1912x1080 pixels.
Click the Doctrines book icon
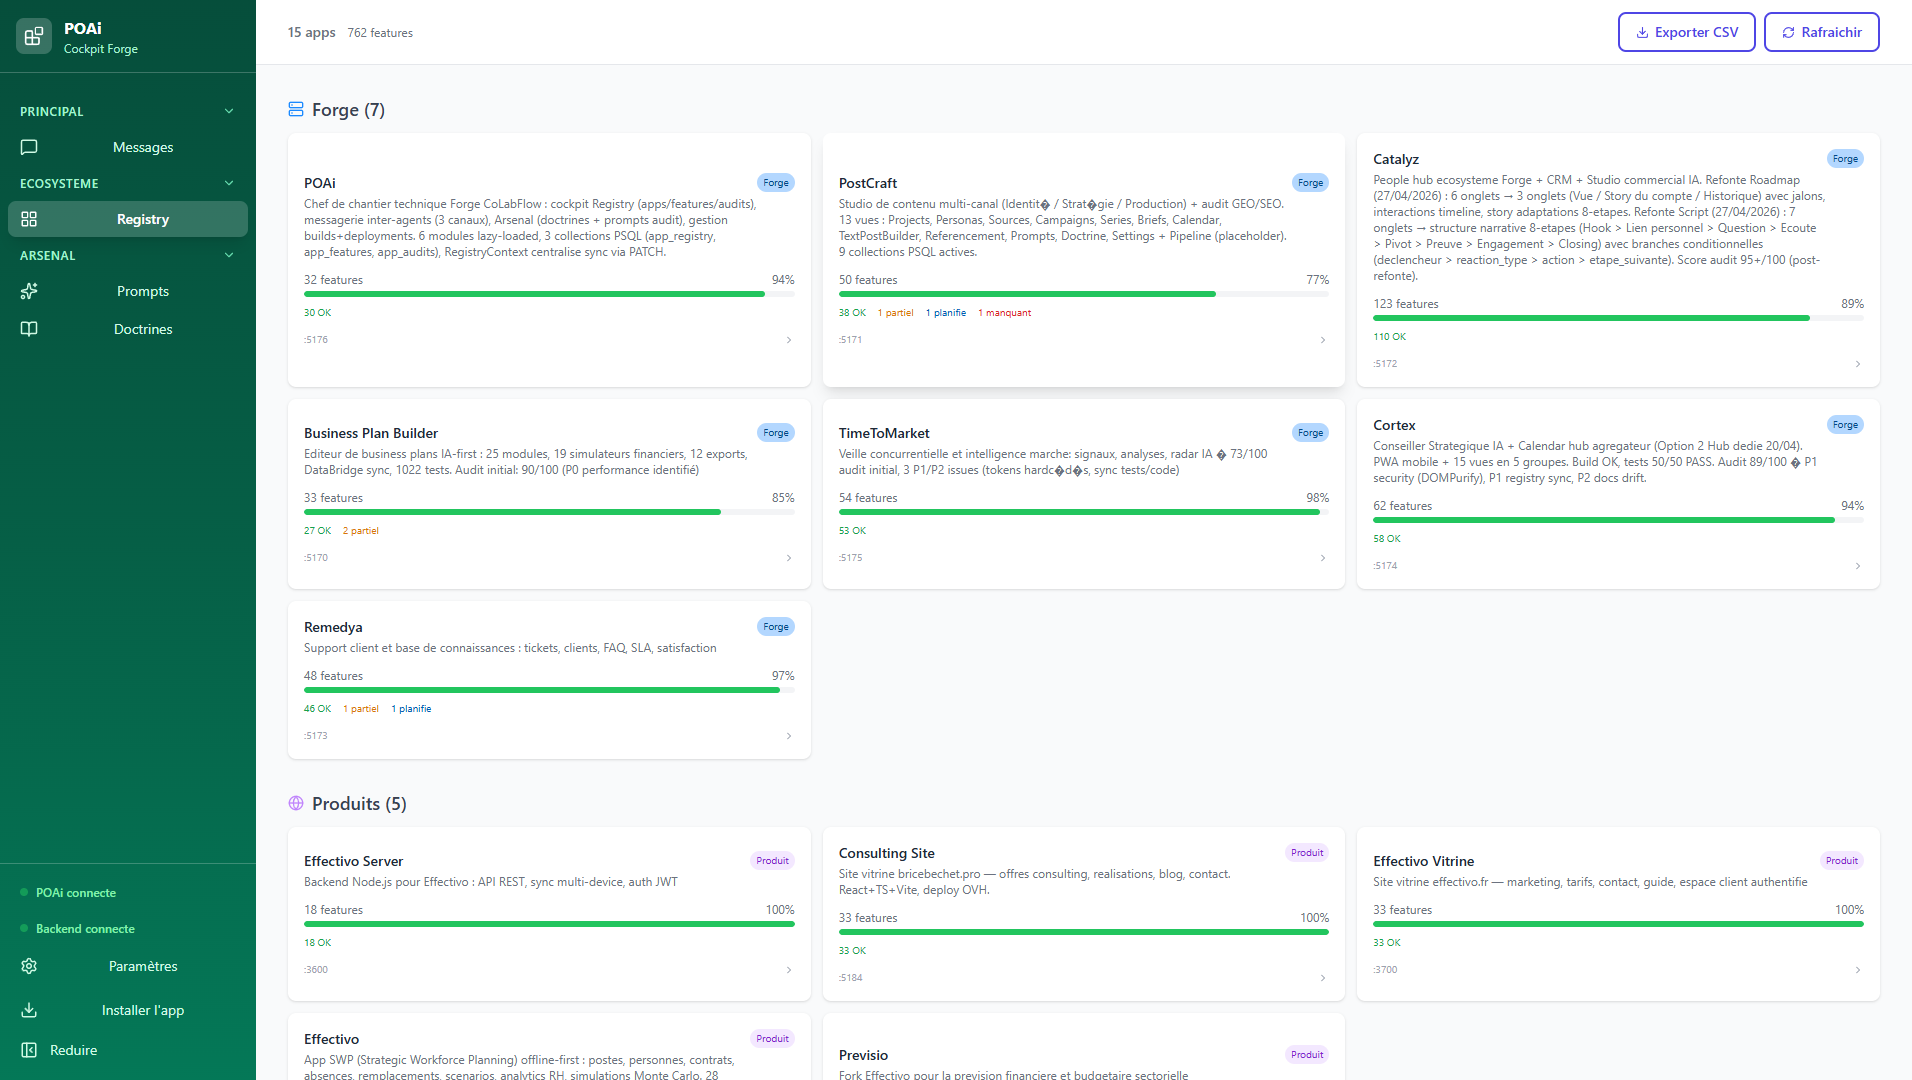coord(29,329)
